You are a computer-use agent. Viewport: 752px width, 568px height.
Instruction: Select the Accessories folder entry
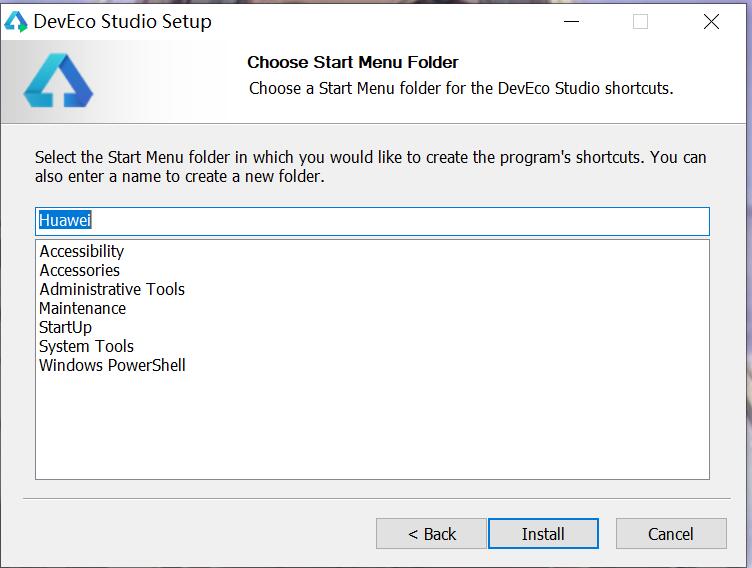[x=79, y=270]
